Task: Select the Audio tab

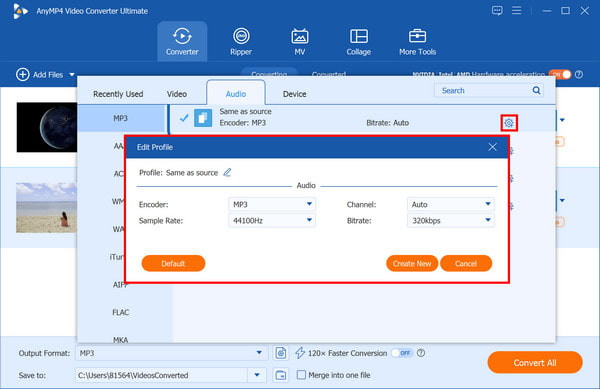Action: pyautogui.click(x=236, y=94)
